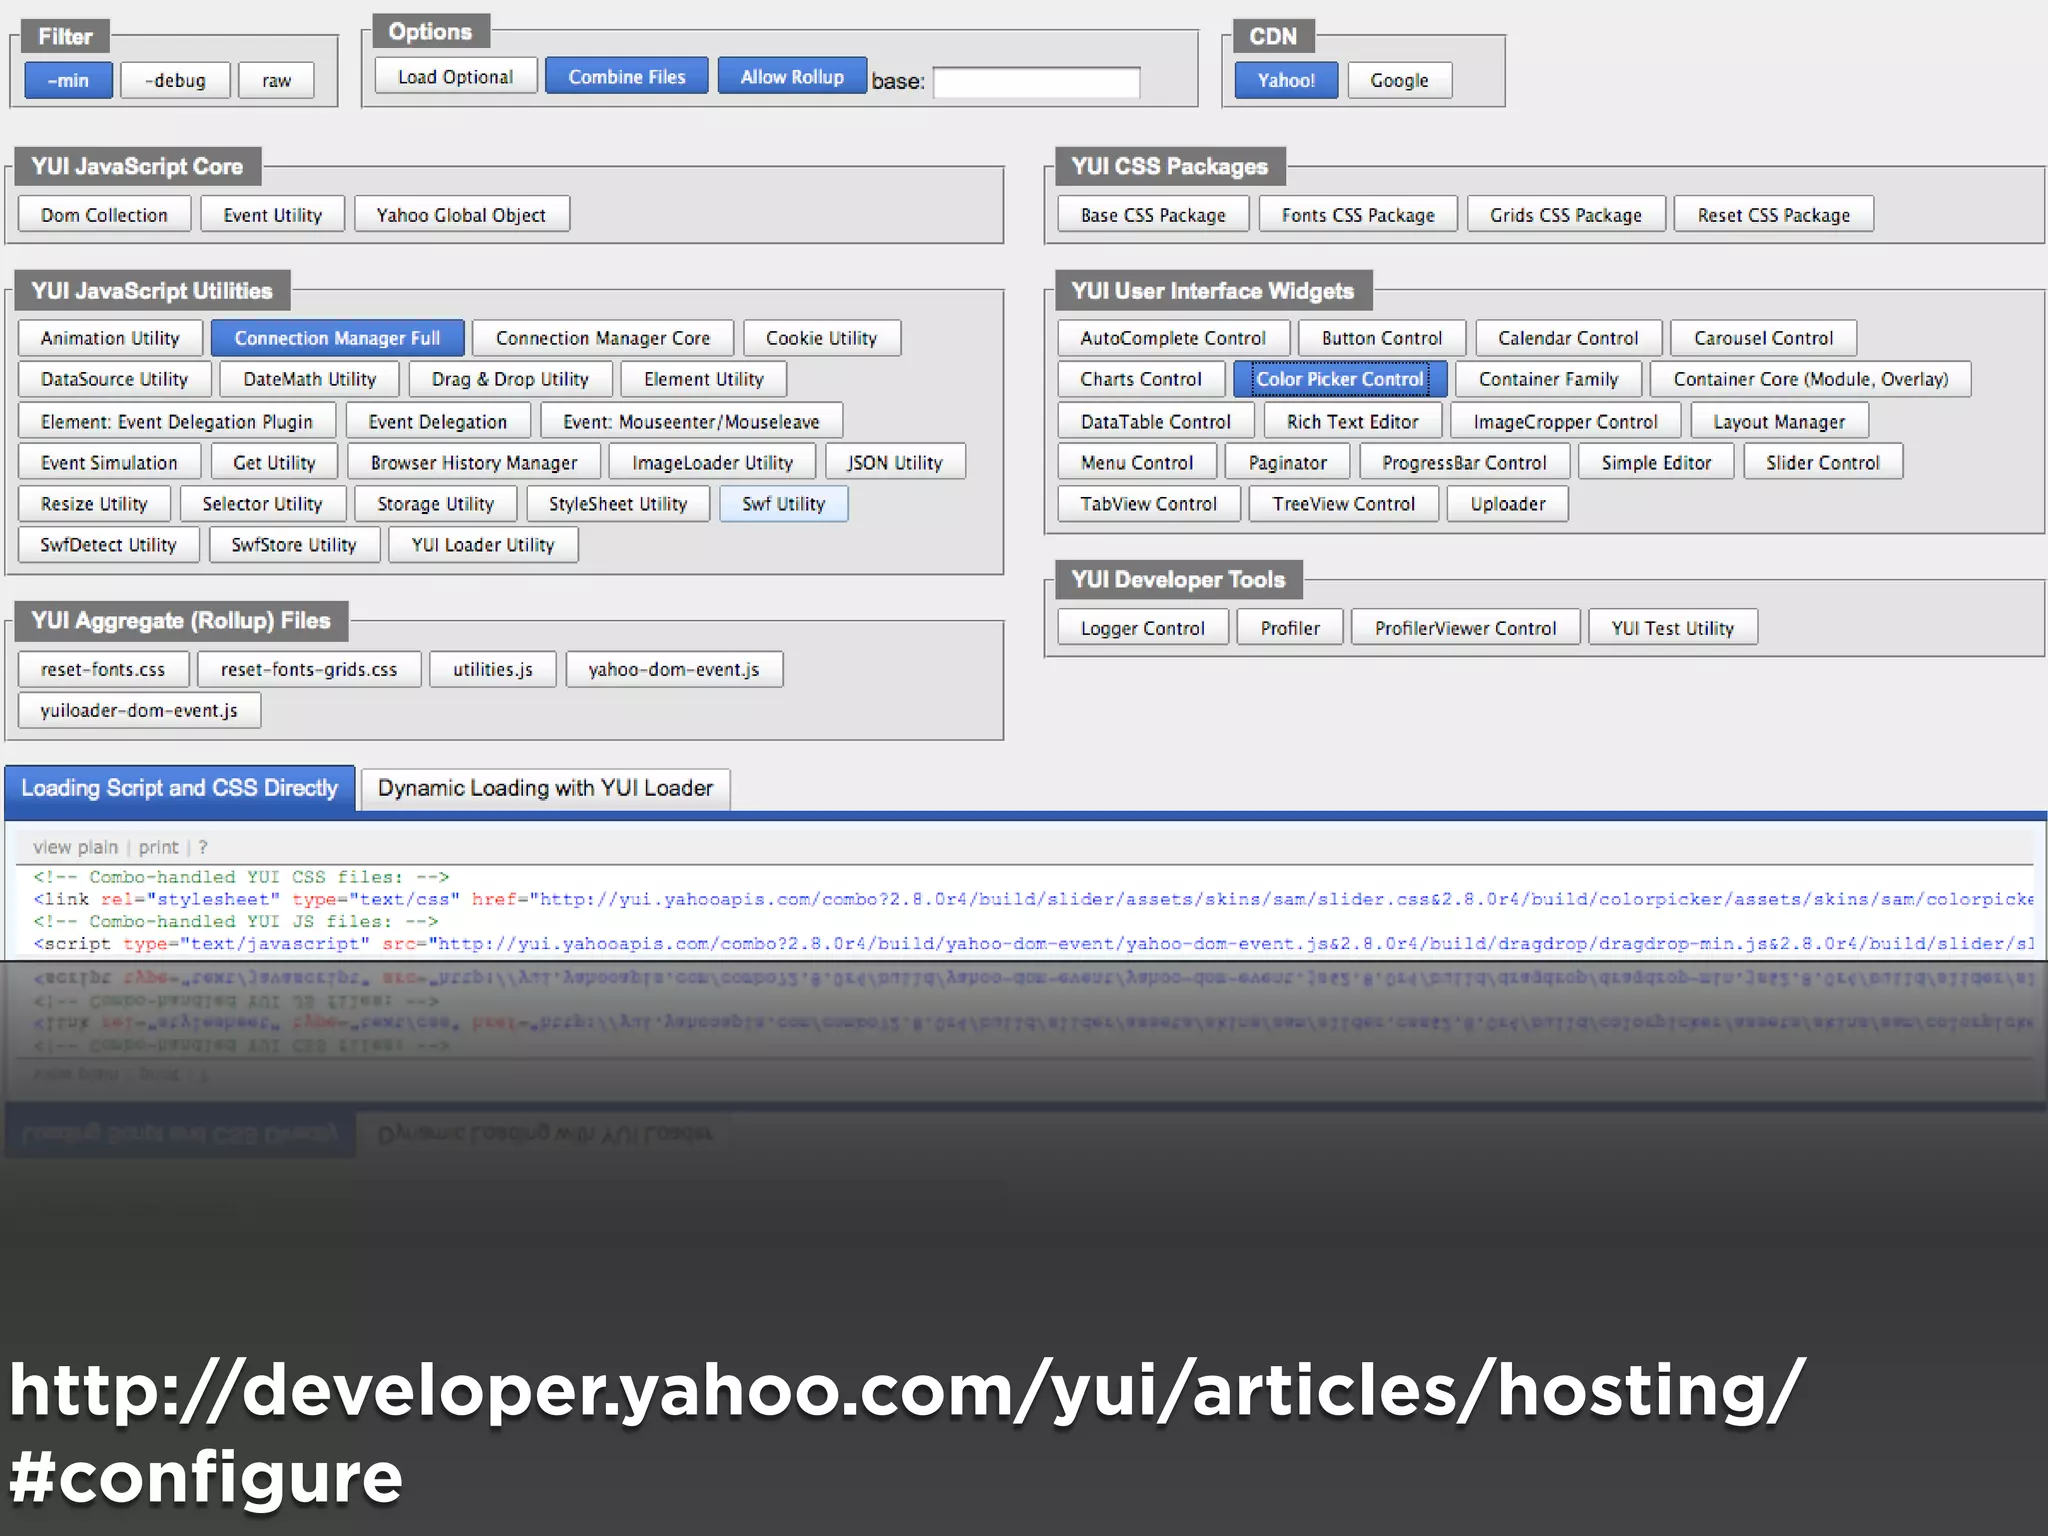Select Get Utility
2048x1536 pixels.
(x=274, y=462)
